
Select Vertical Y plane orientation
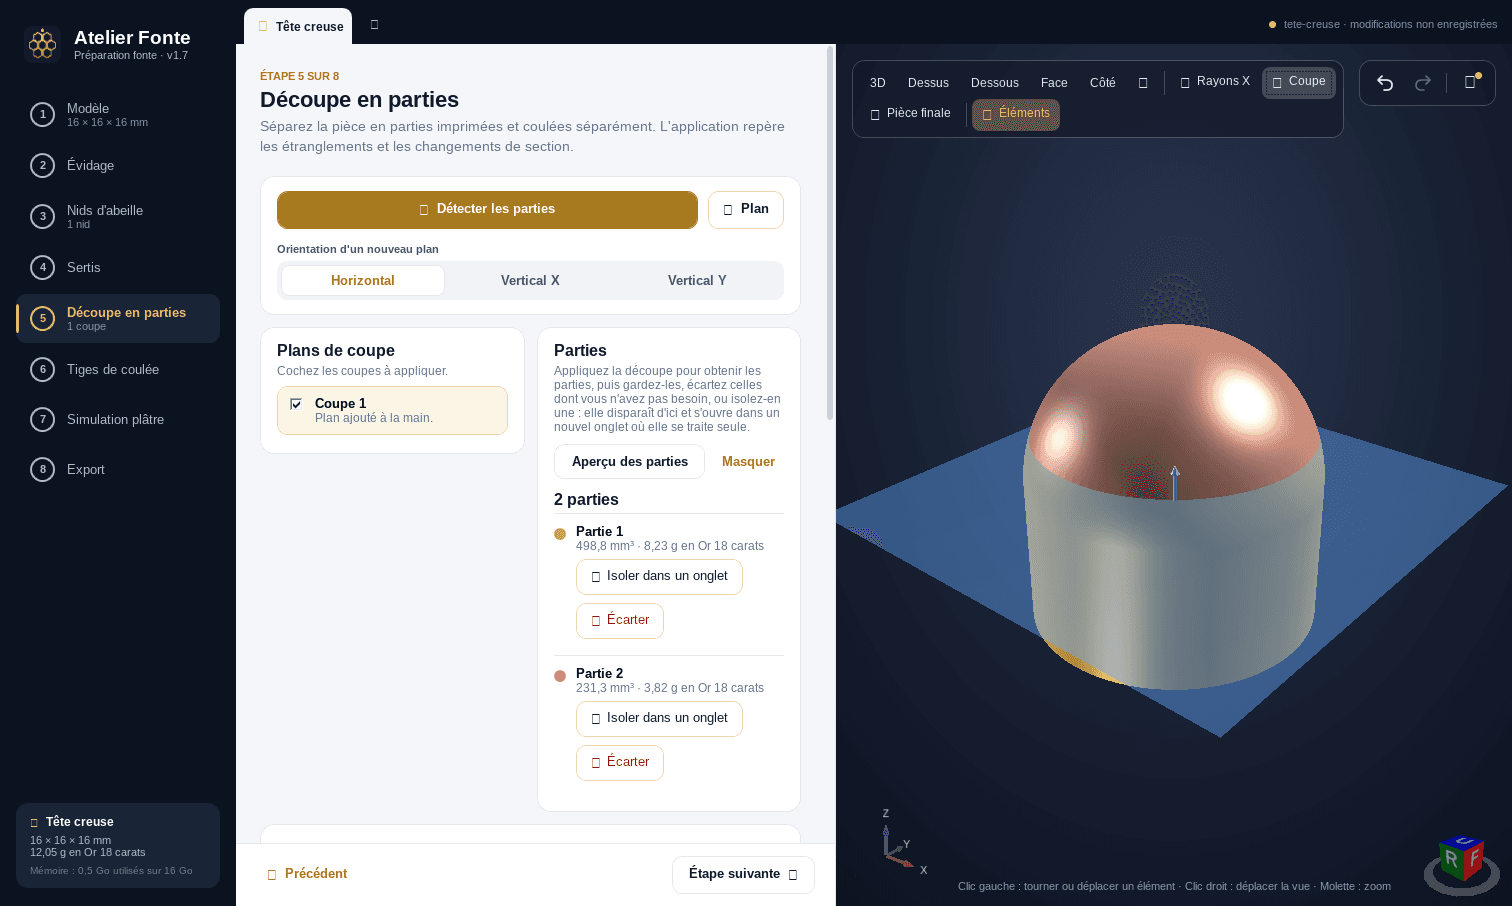click(x=697, y=281)
